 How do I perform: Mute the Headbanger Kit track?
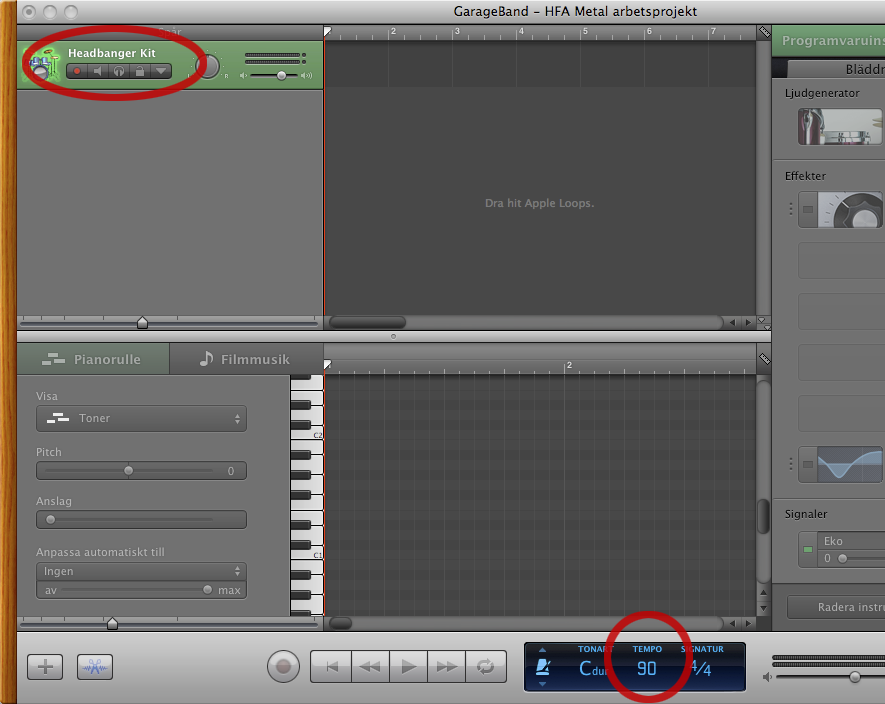click(98, 71)
